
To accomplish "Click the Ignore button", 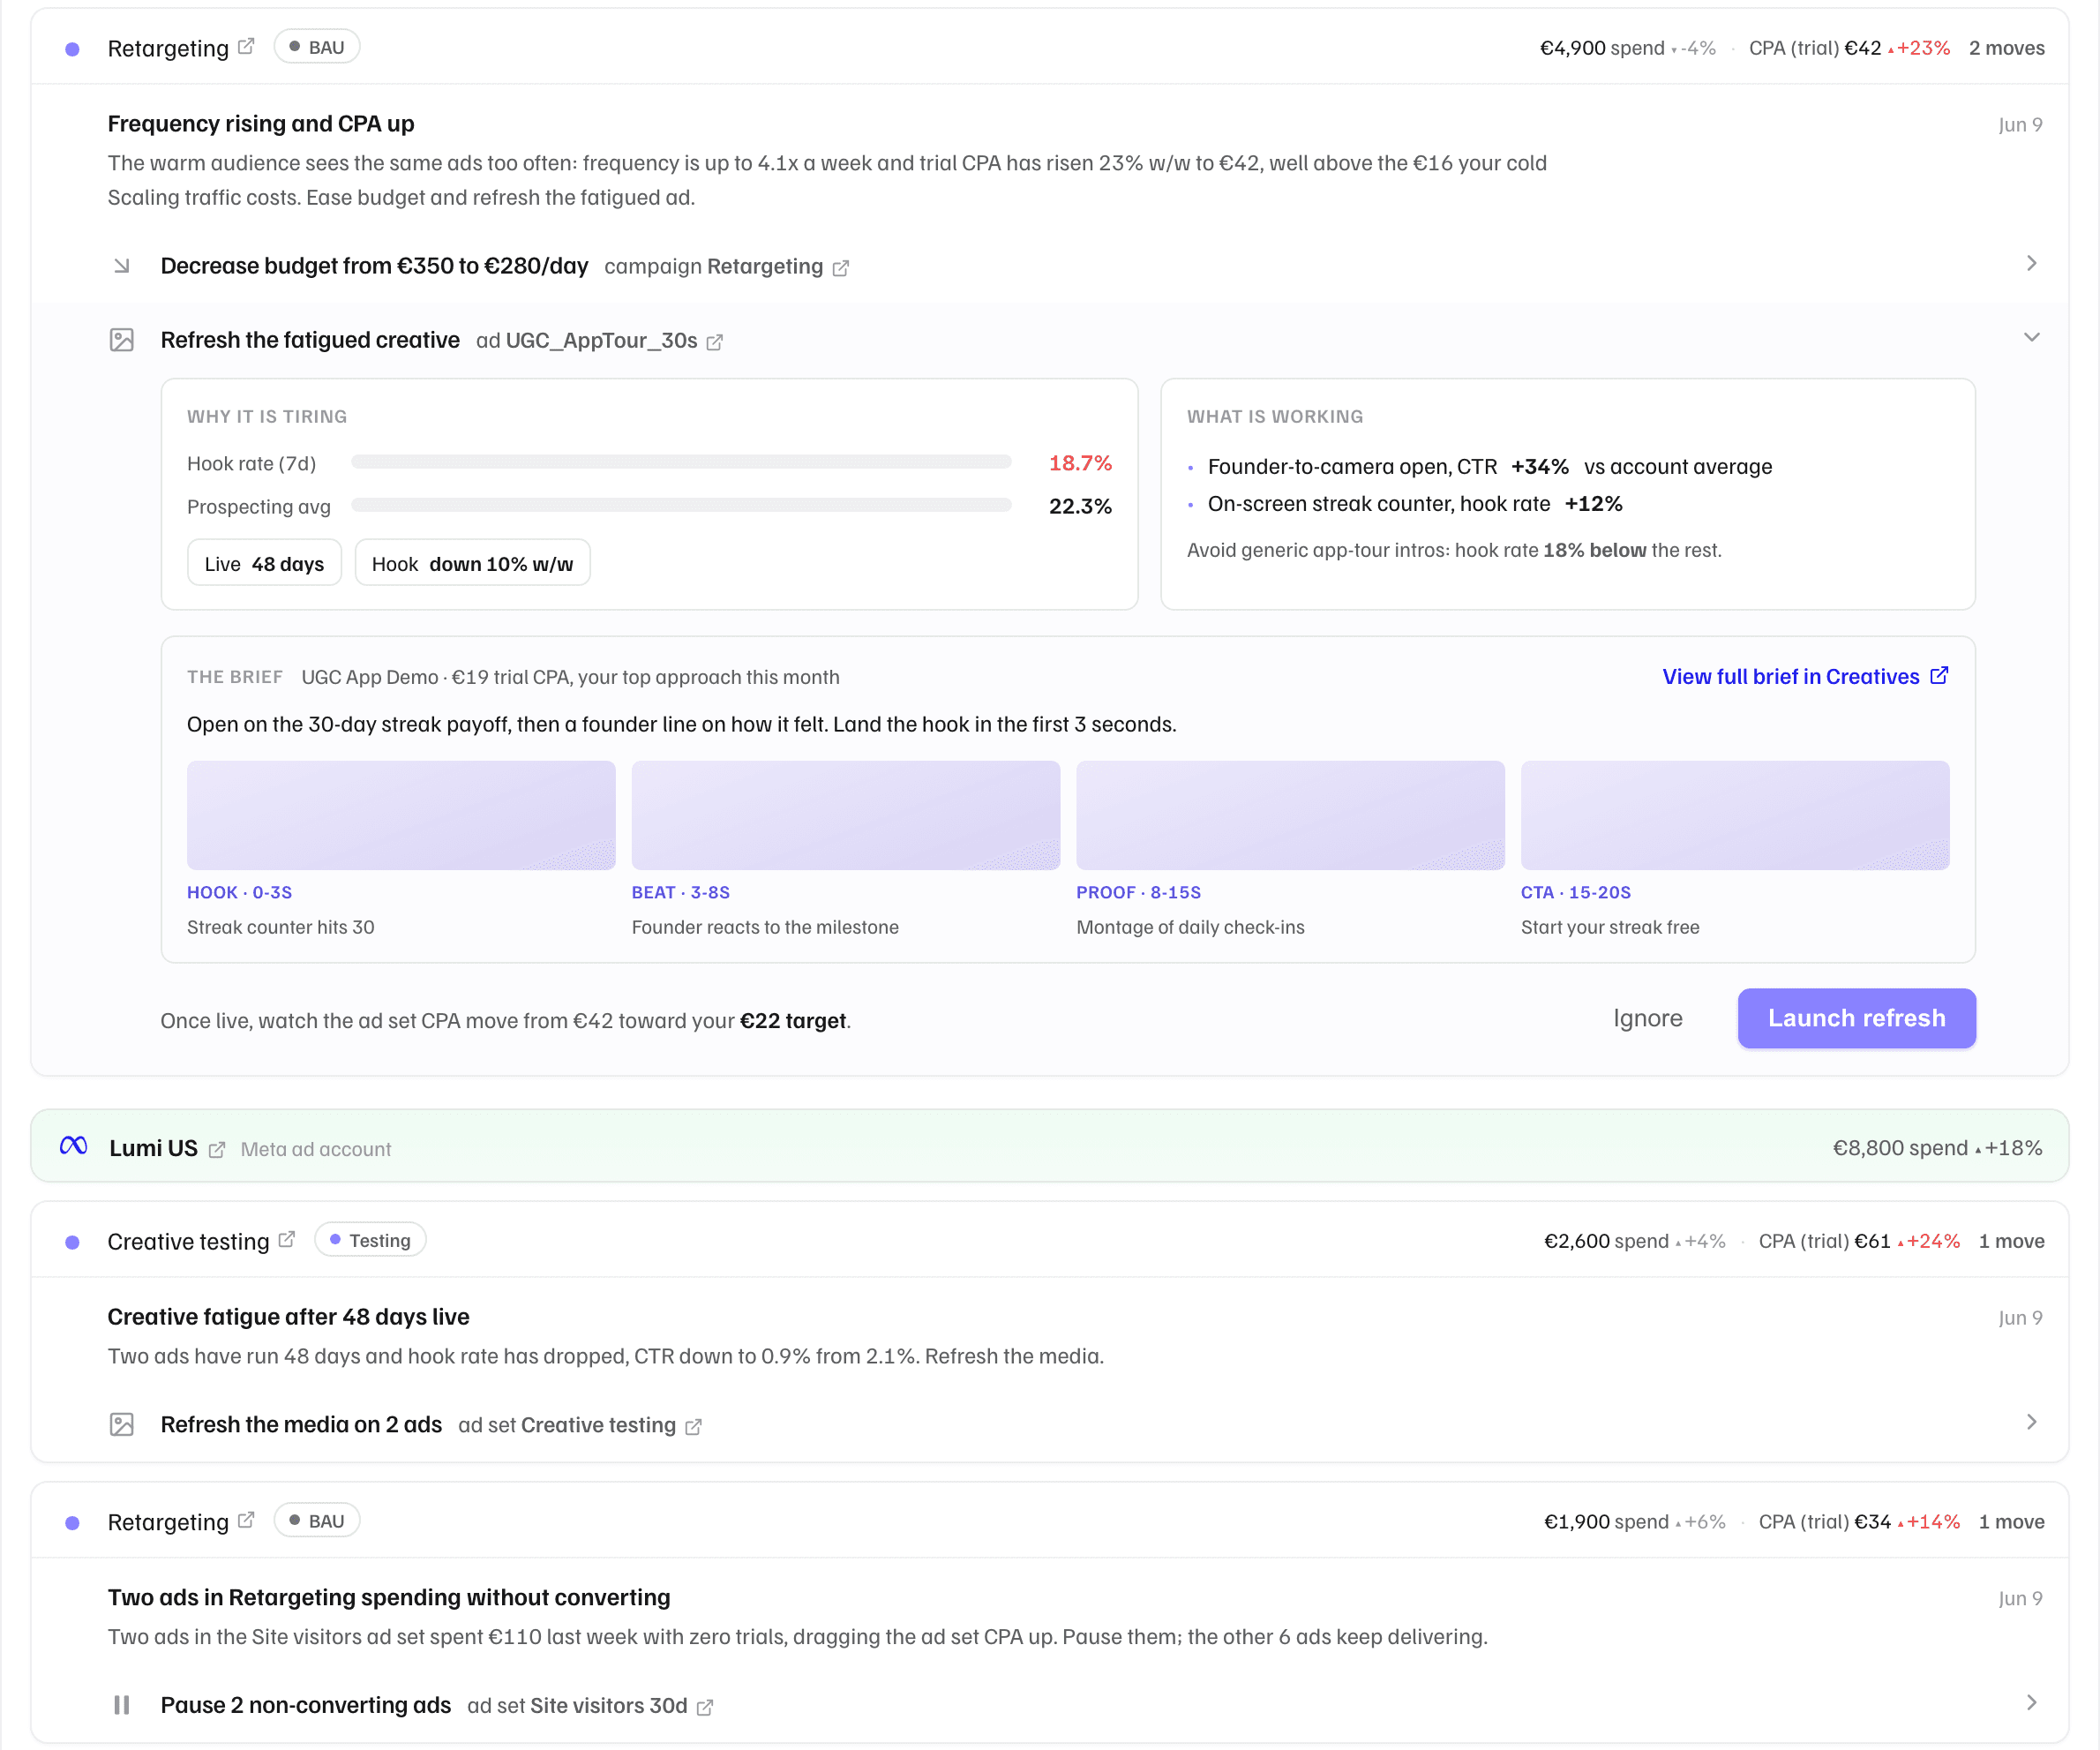I will click(x=1647, y=1018).
